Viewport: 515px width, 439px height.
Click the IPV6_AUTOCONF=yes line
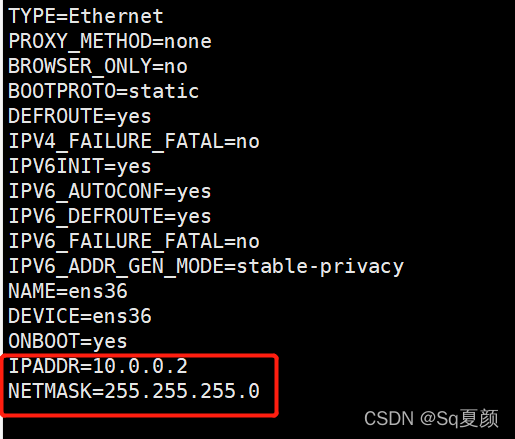(110, 191)
